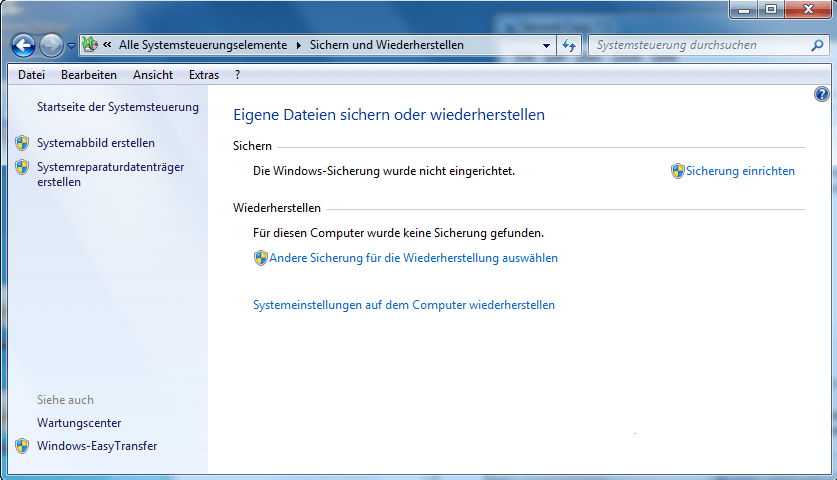Image resolution: width=837 pixels, height=480 pixels.
Task: Open Windows-EasyTransfer under Siehe auch
Action: tap(97, 446)
